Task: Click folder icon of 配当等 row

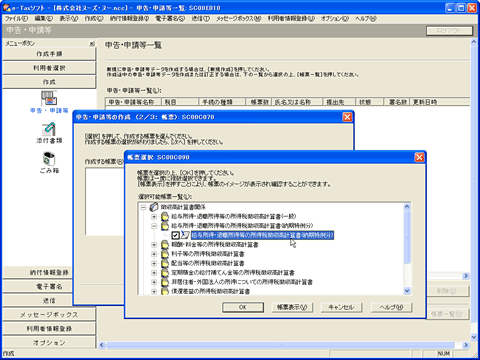Action: (x=165, y=263)
